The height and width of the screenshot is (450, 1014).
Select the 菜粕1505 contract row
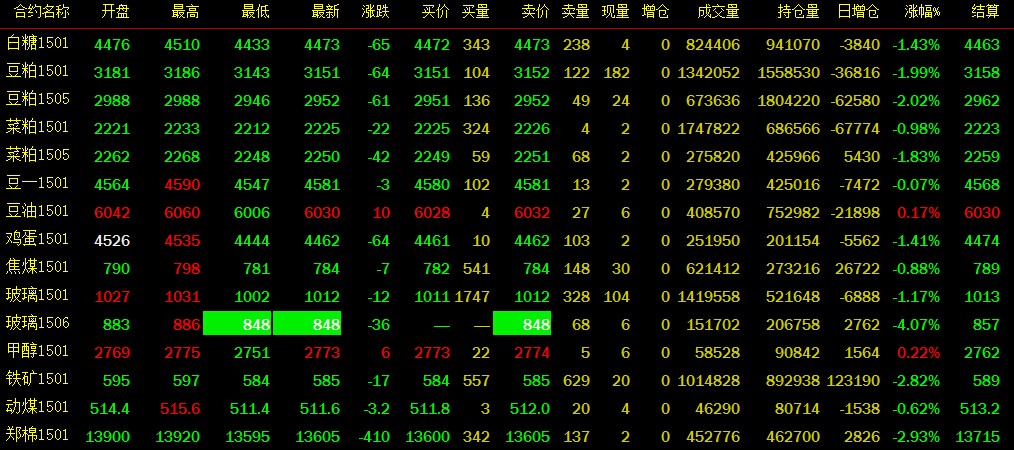point(507,156)
